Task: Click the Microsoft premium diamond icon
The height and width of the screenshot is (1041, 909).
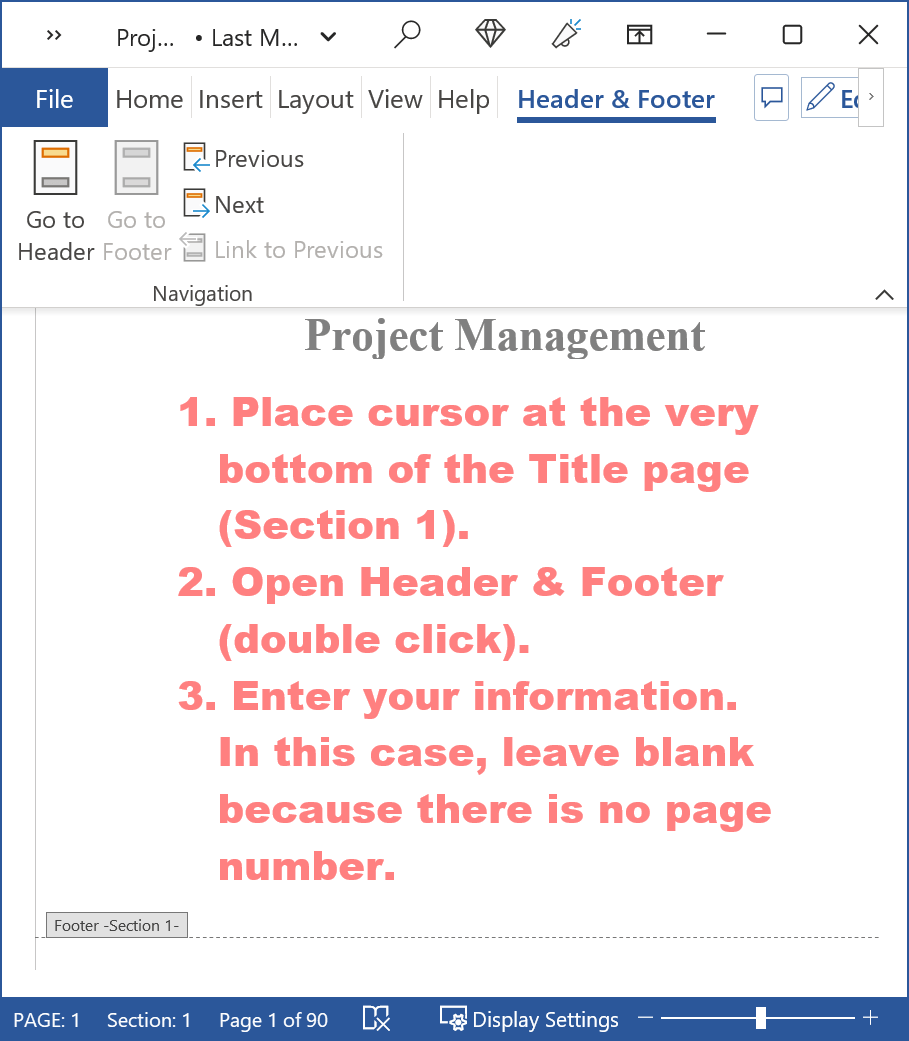Action: click(491, 34)
